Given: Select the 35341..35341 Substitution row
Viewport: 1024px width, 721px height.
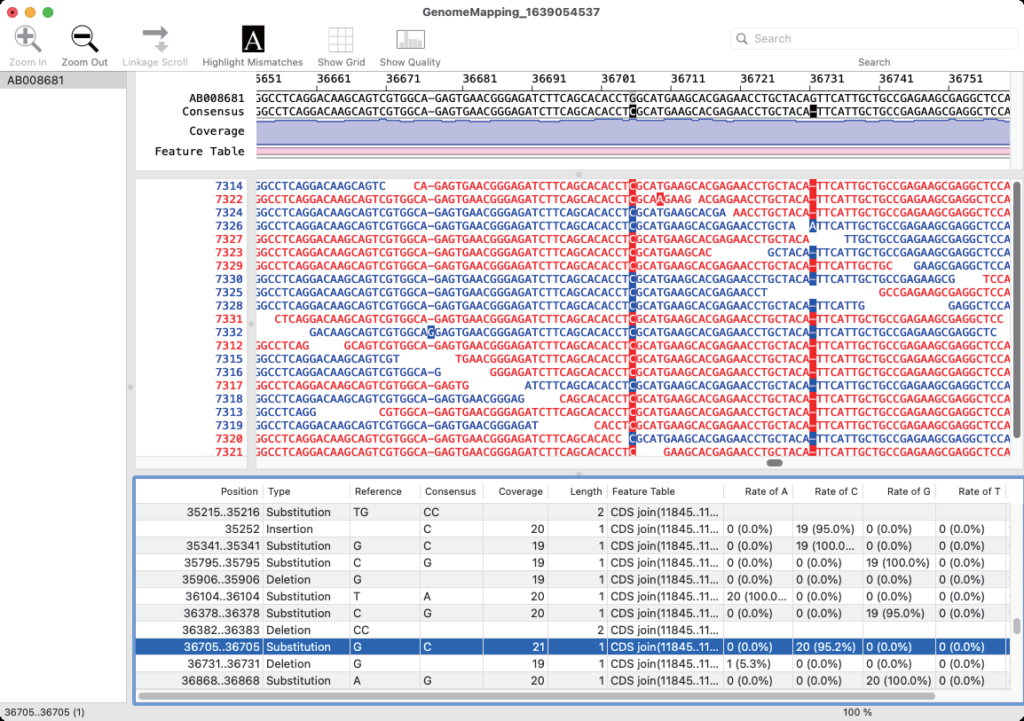Looking at the screenshot, I should point(572,546).
